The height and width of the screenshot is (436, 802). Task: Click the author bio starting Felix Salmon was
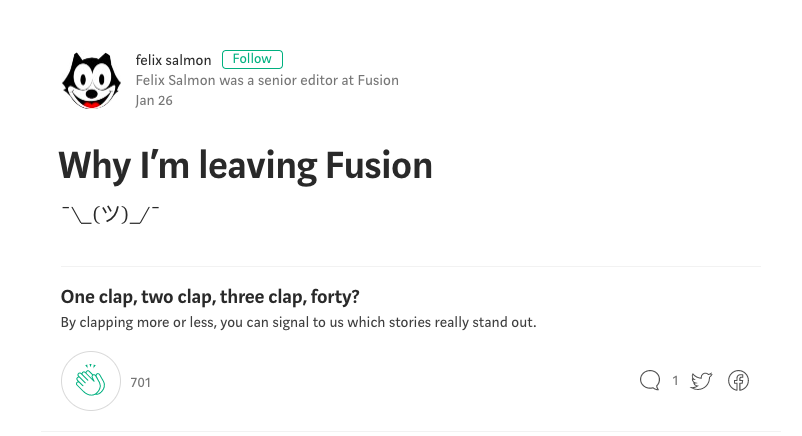(x=267, y=80)
